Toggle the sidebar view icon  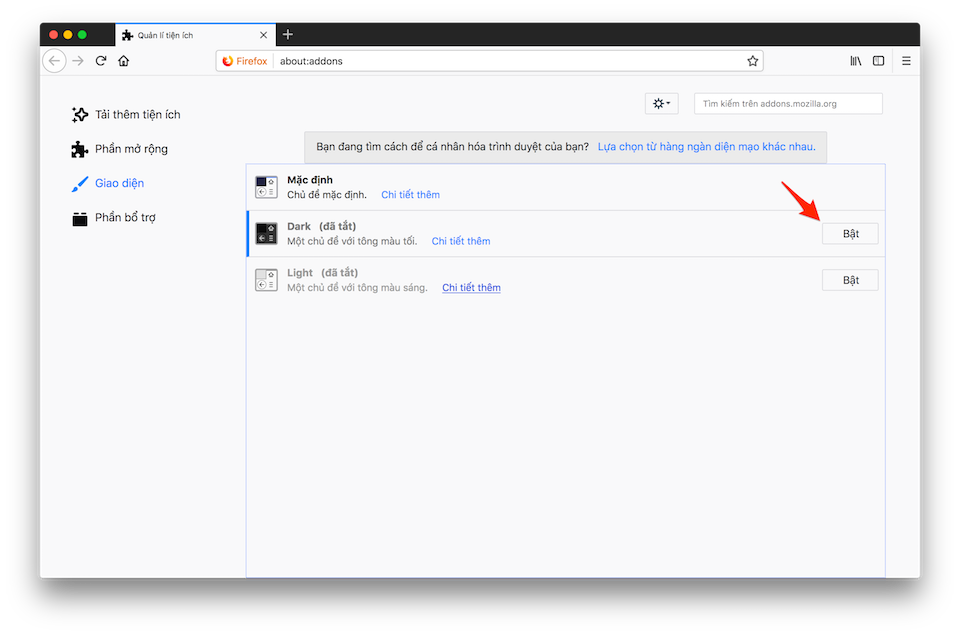[879, 61]
